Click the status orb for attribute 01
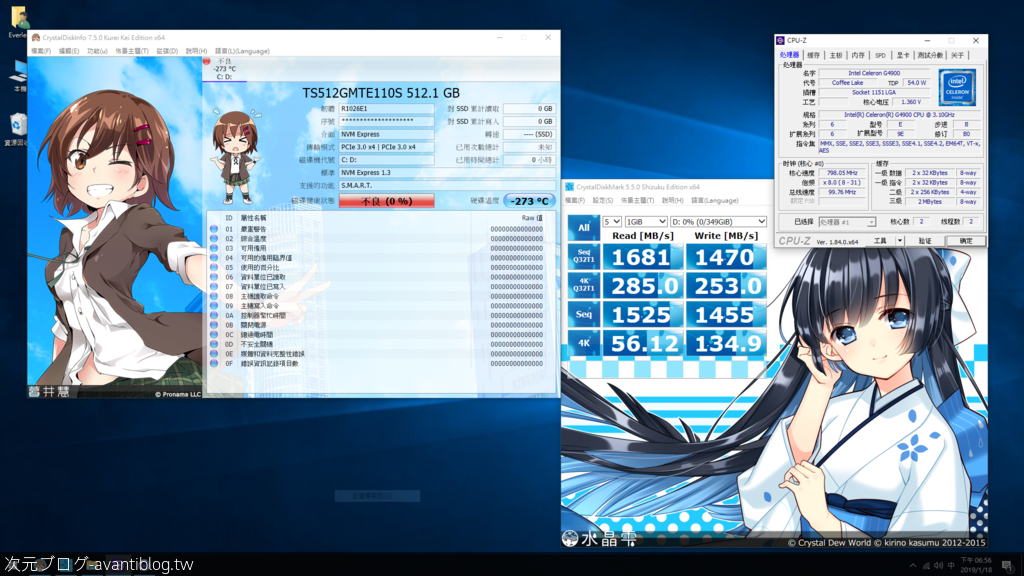1024x576 pixels. pos(214,229)
